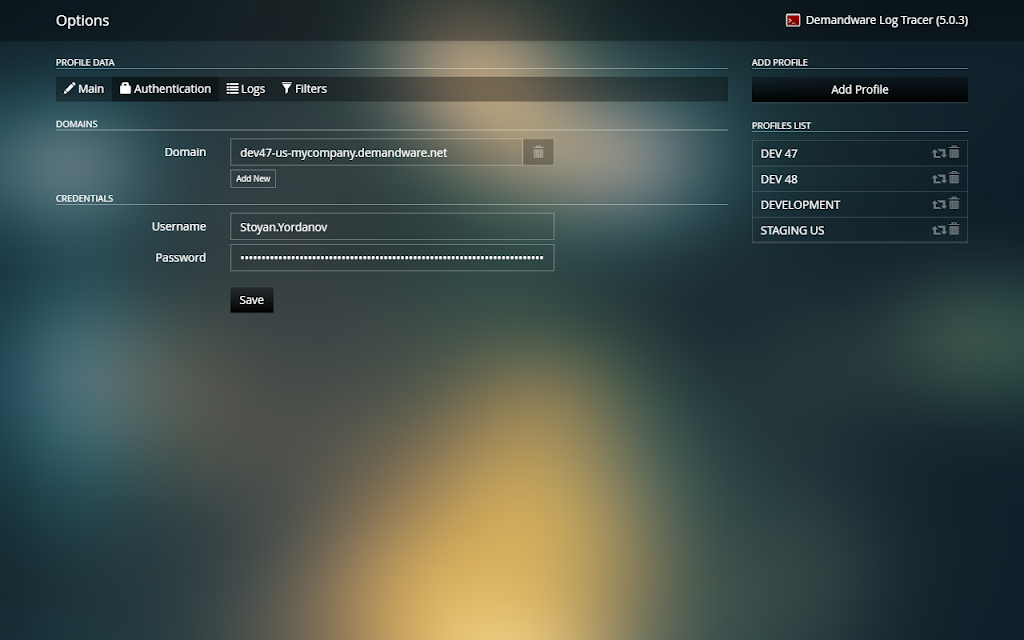
Task: Click the Password input field
Action: tap(392, 257)
